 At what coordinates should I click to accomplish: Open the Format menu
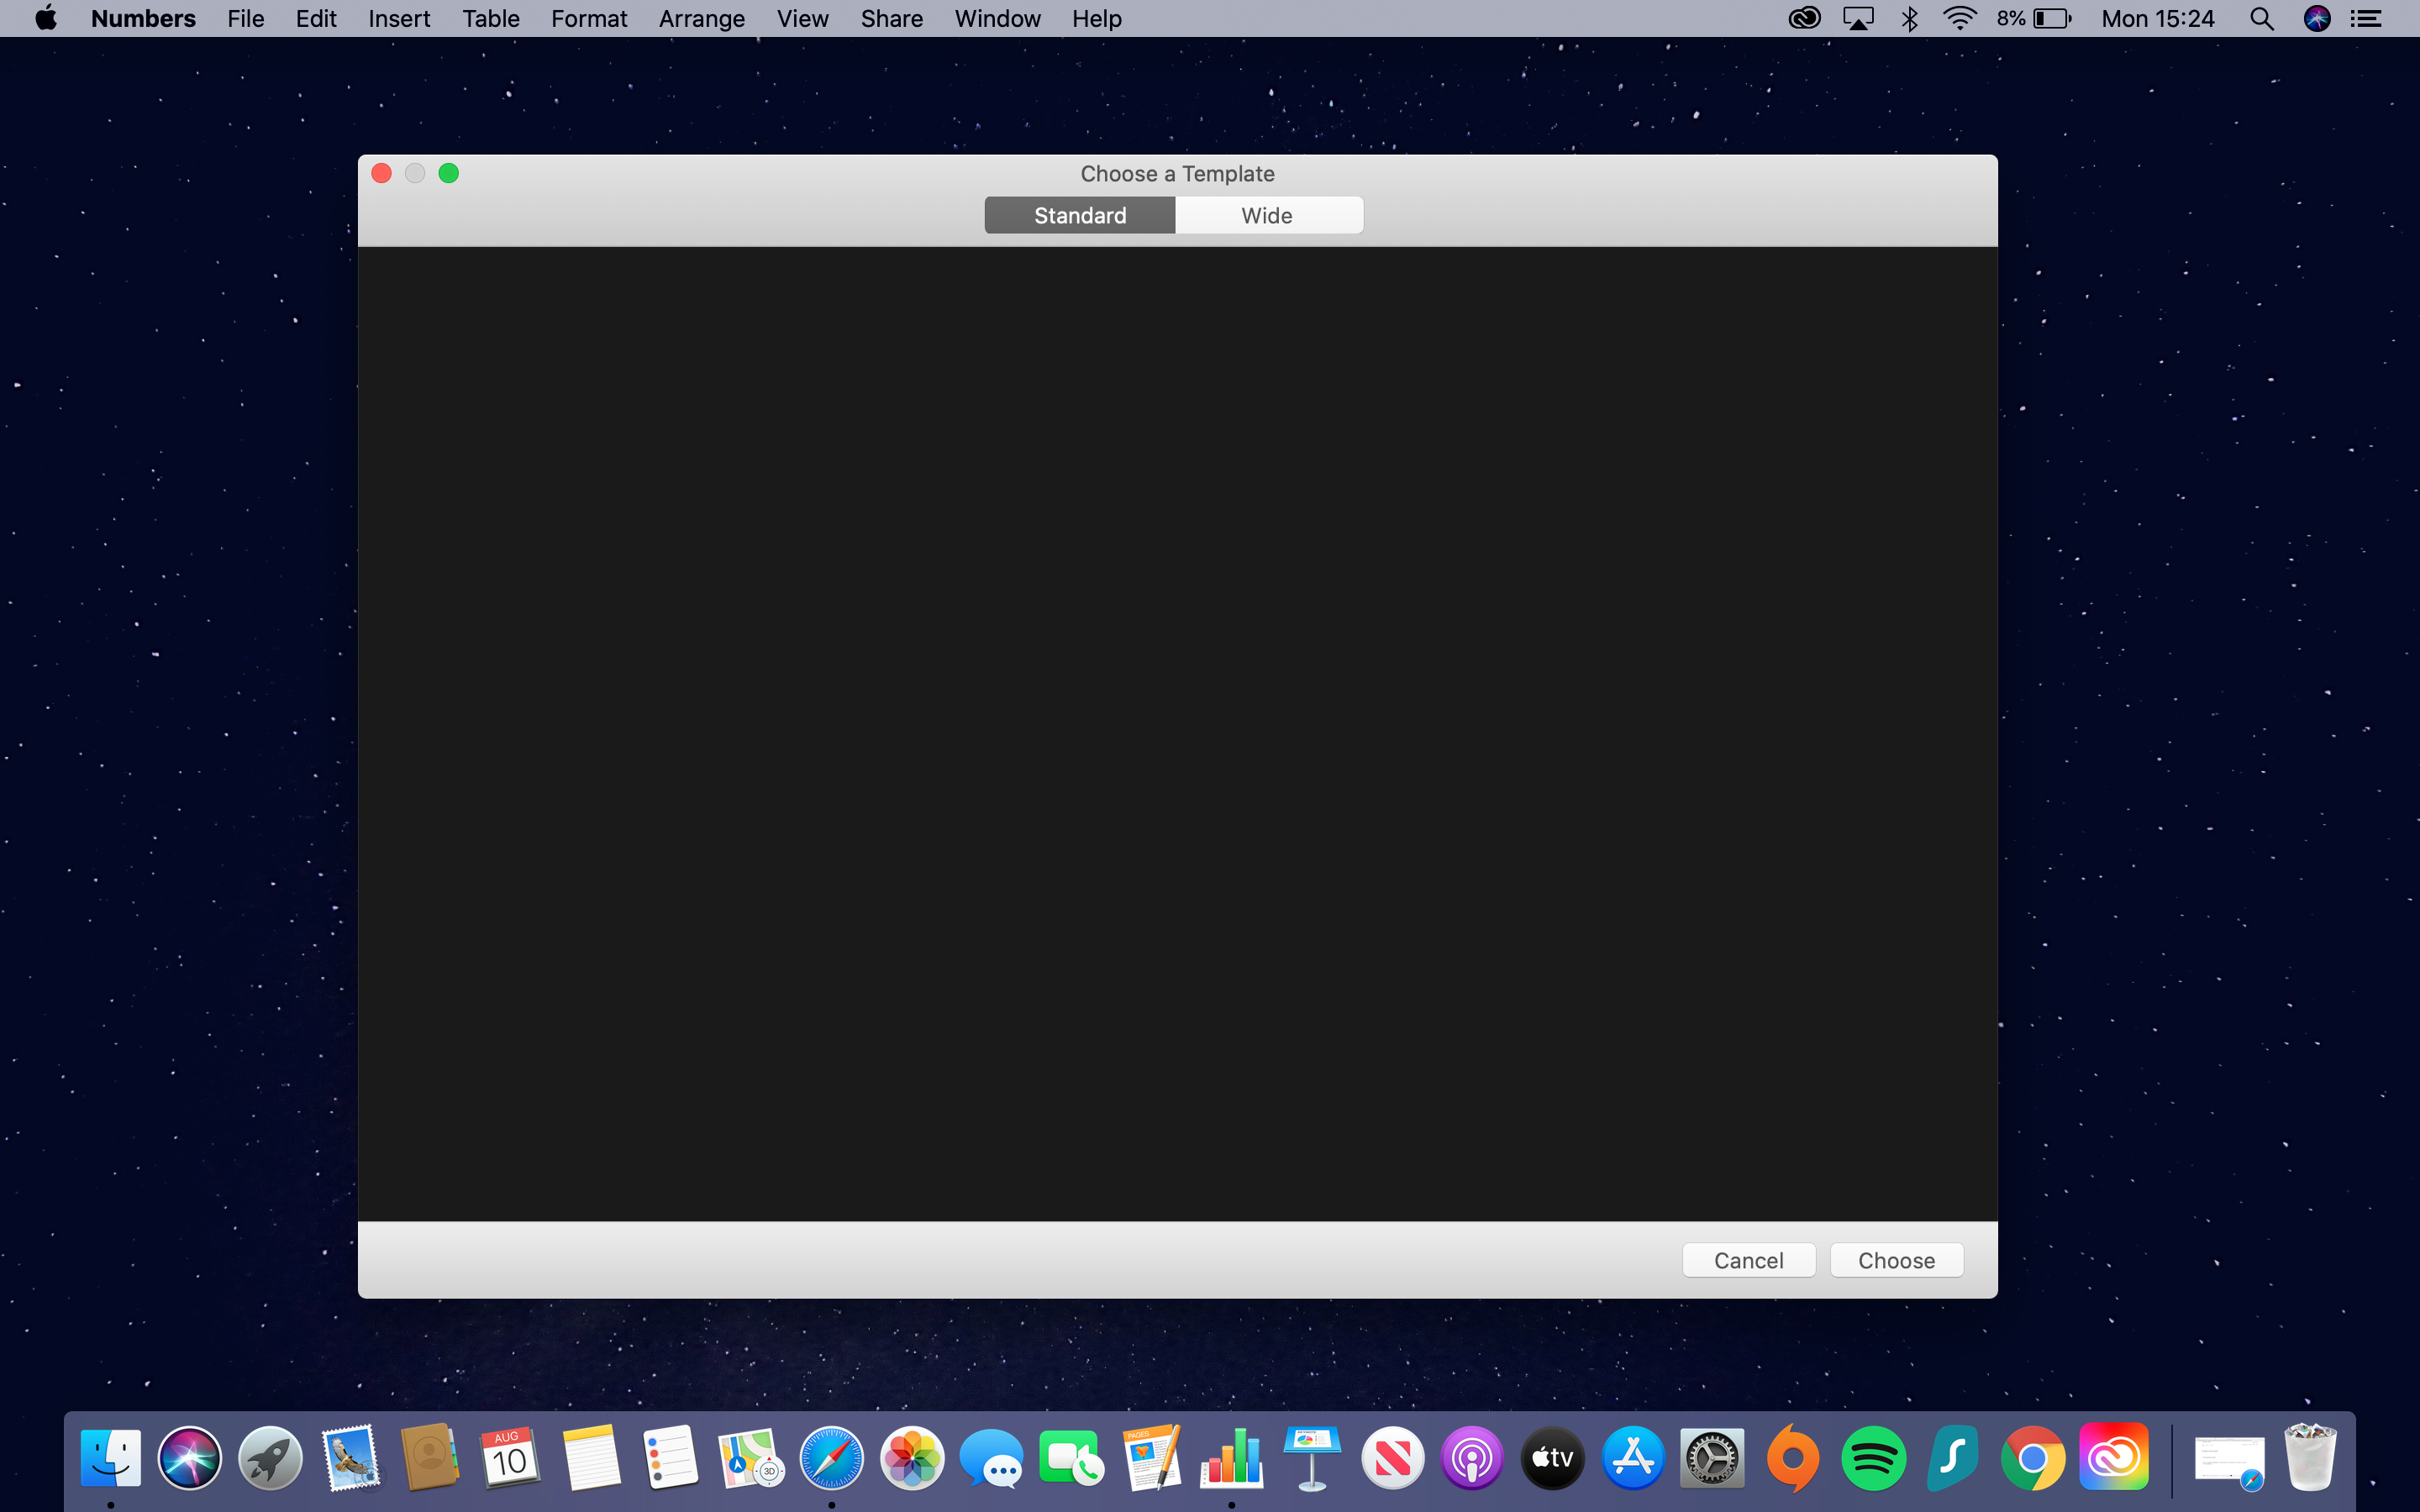coord(588,19)
